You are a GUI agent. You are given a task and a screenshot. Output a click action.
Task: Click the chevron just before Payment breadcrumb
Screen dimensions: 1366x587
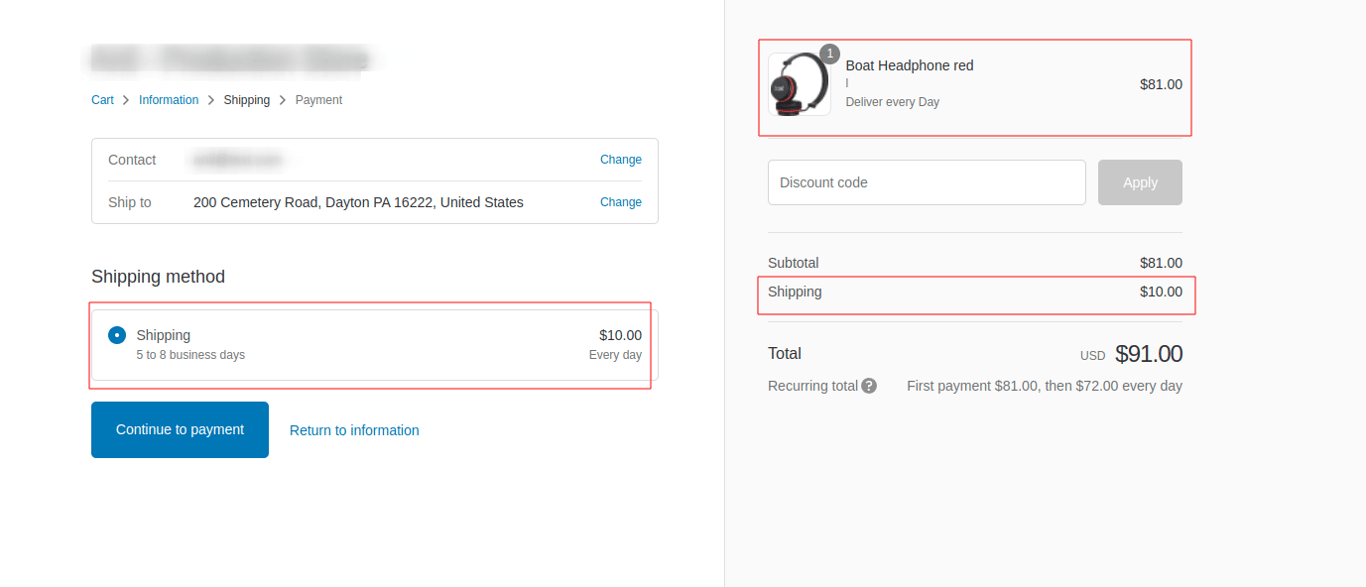tap(283, 100)
